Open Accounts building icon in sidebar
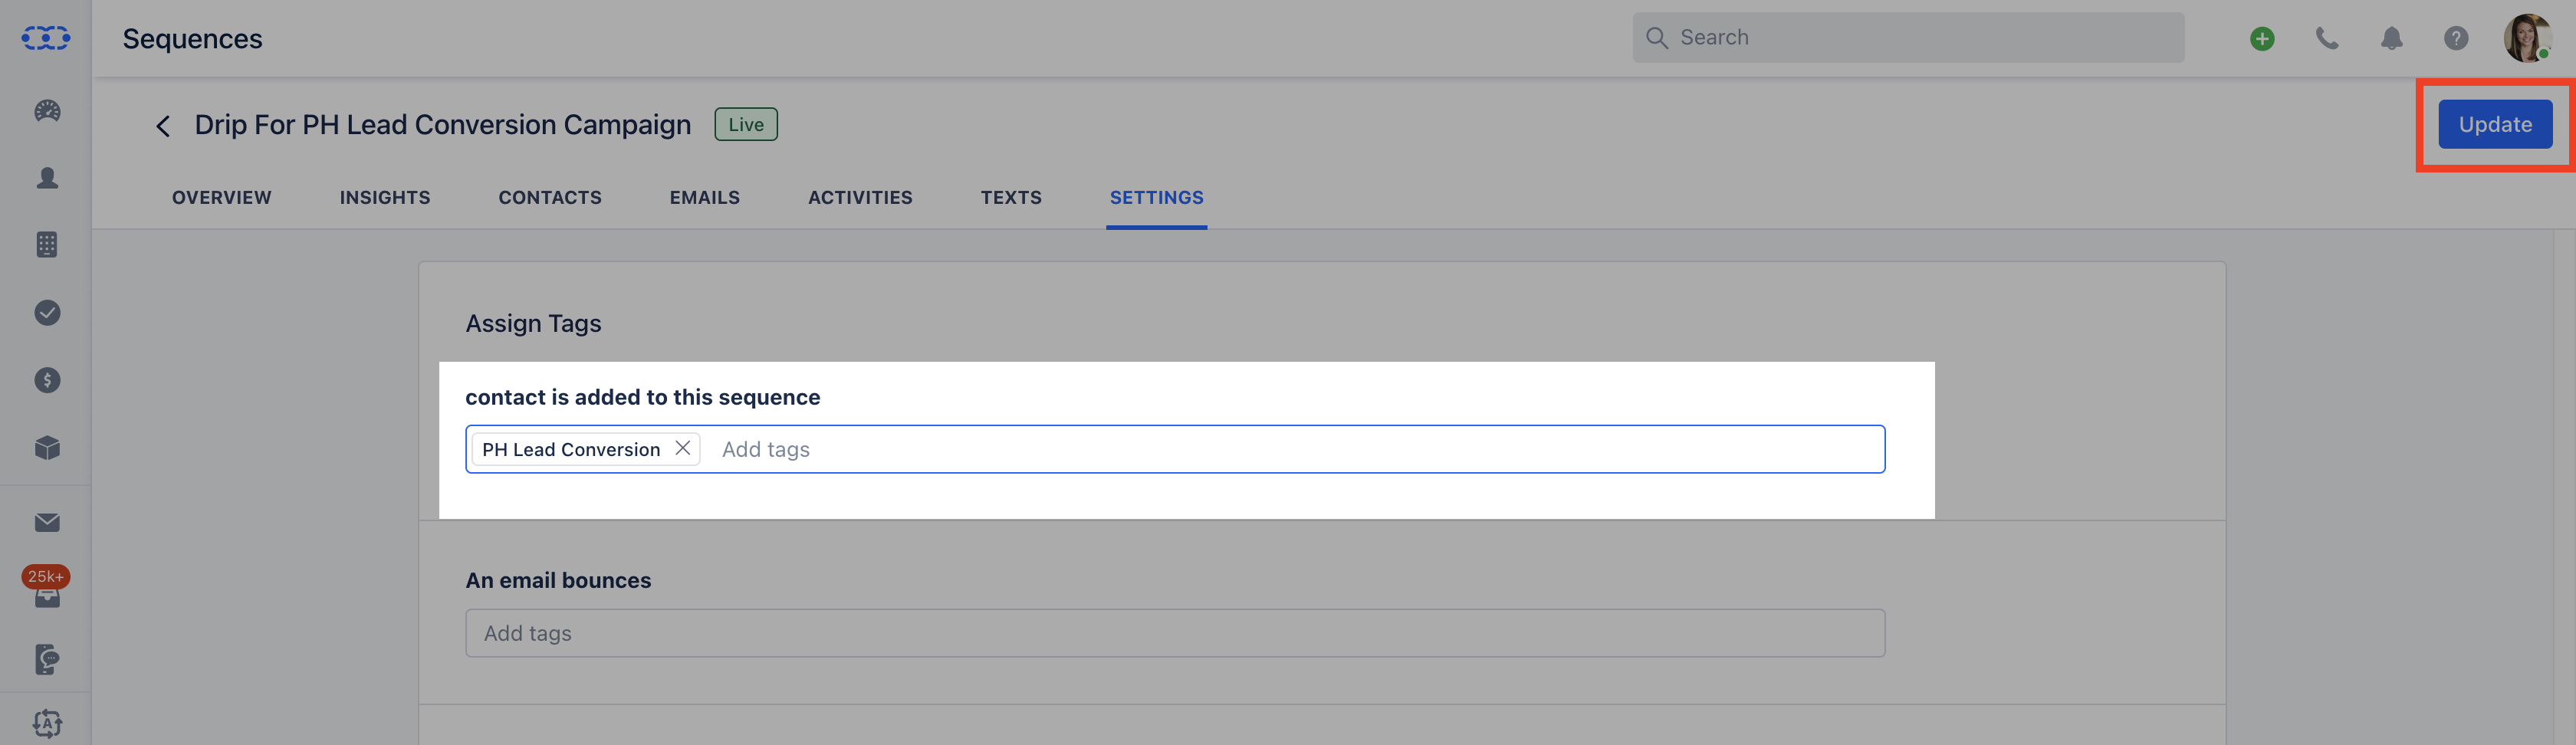 pyautogui.click(x=47, y=245)
